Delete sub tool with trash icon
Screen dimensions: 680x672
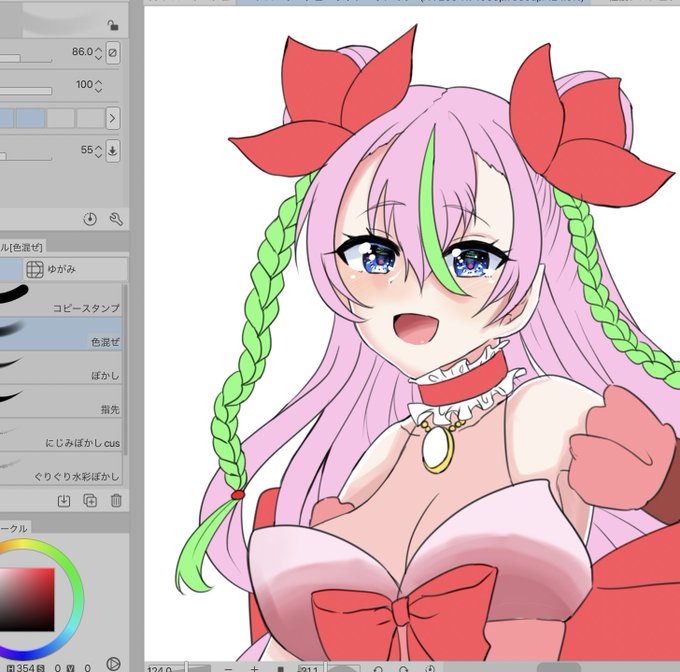point(116,501)
